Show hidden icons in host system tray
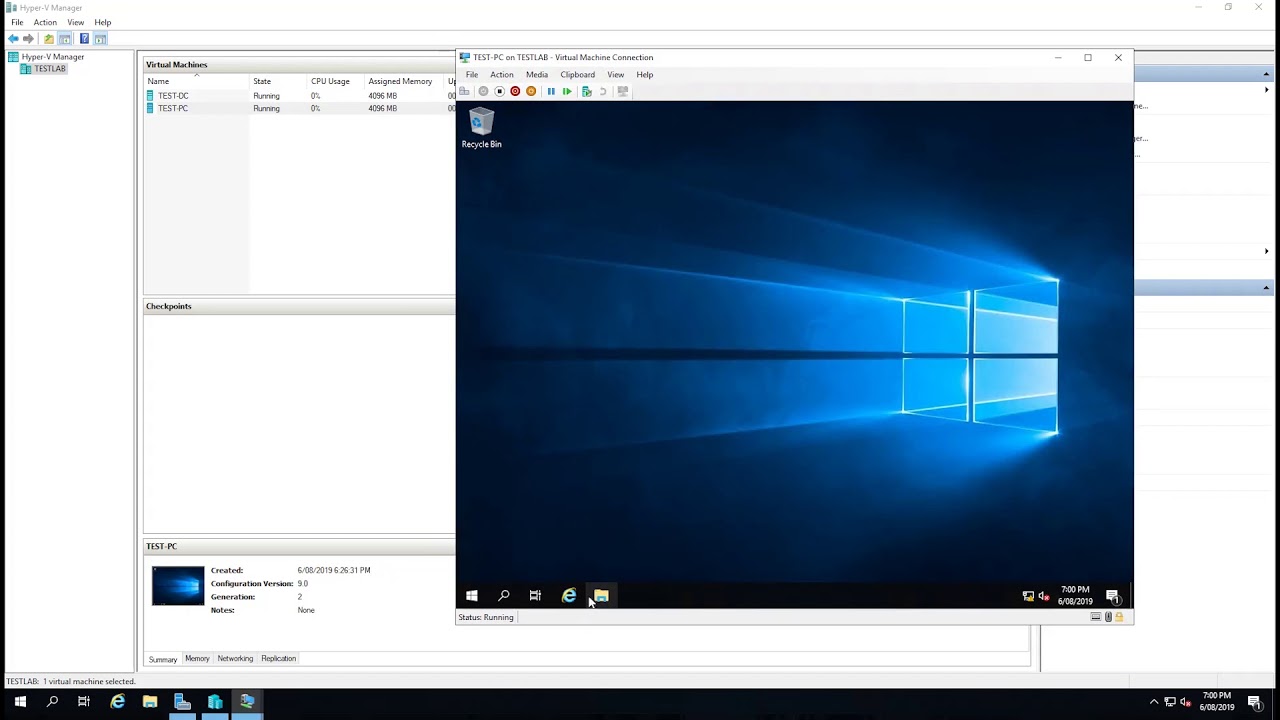The width and height of the screenshot is (1280, 720). click(1154, 702)
